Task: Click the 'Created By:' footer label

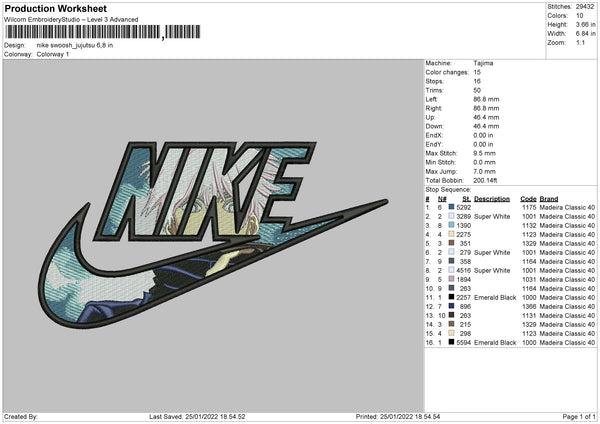Action: (21, 416)
